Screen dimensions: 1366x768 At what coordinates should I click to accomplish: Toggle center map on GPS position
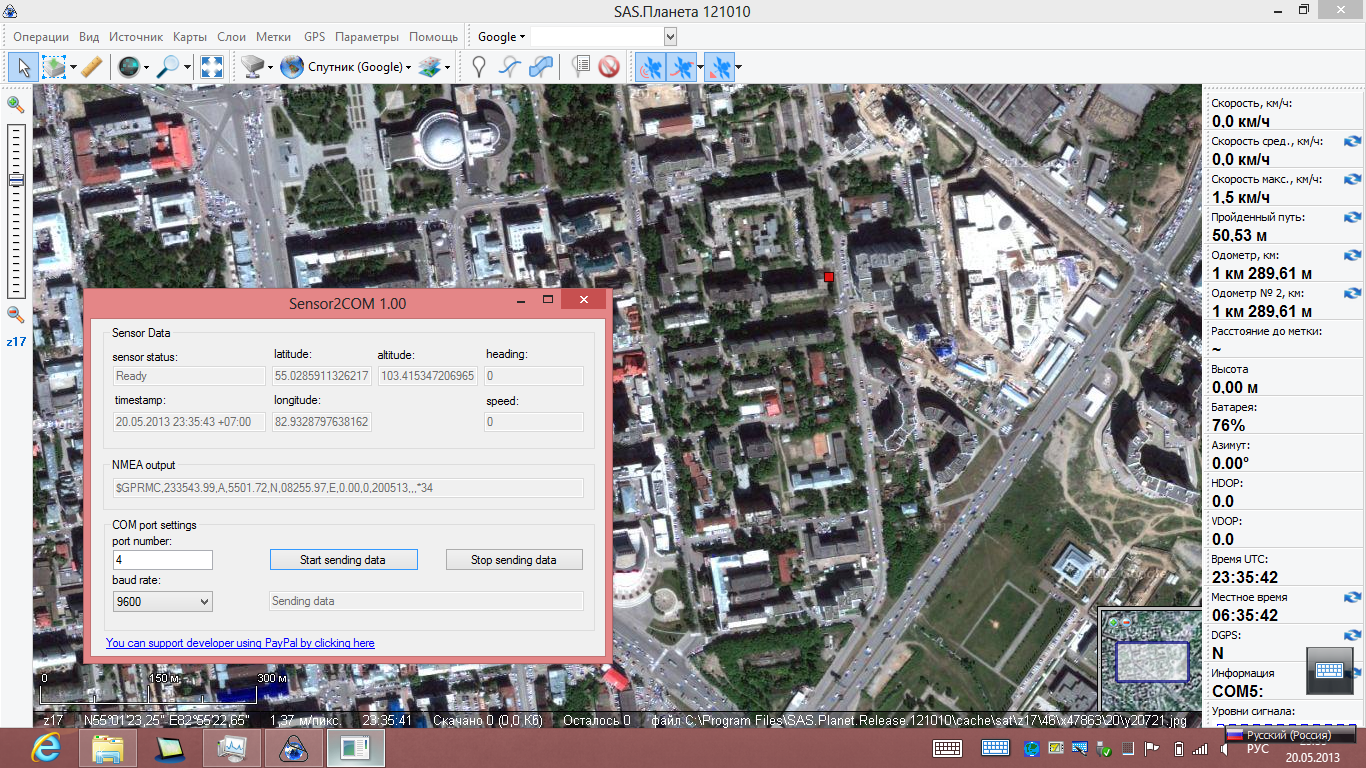tap(717, 67)
